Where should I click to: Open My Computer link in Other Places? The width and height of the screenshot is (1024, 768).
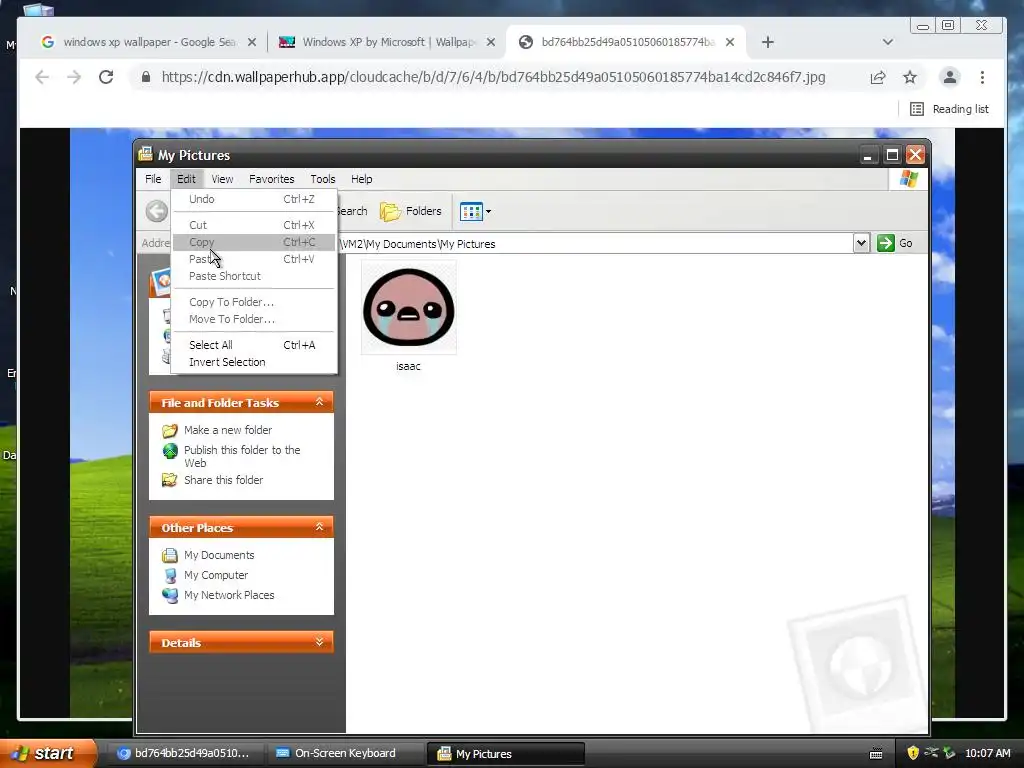click(x=216, y=575)
